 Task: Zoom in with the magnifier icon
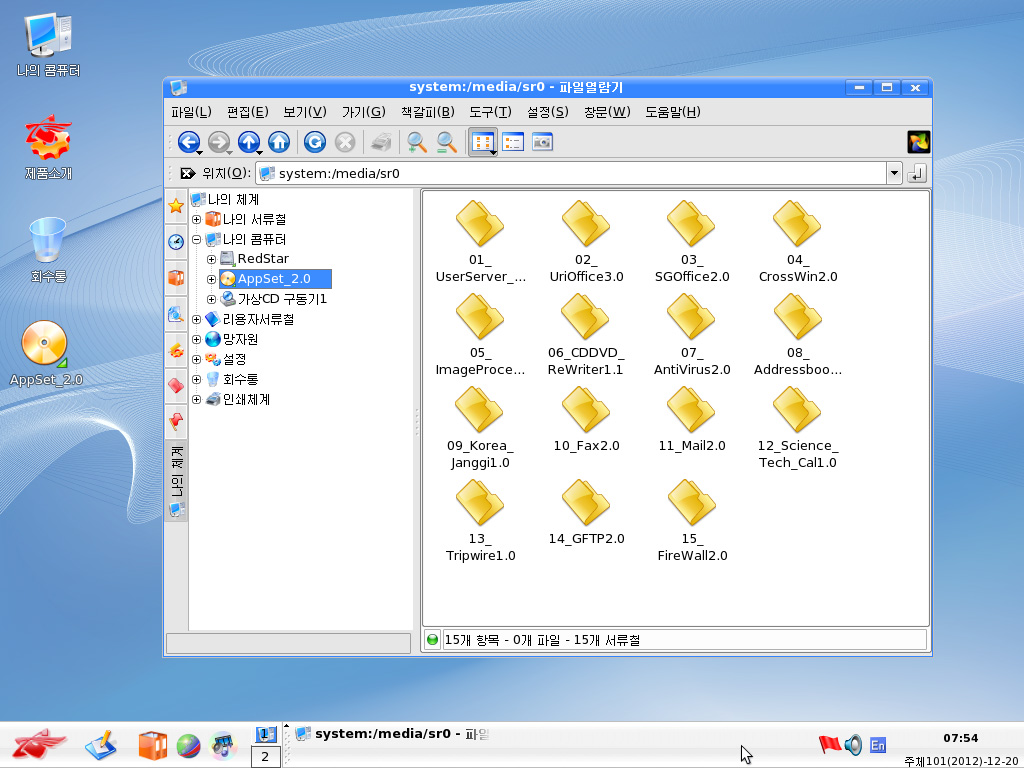pos(415,142)
